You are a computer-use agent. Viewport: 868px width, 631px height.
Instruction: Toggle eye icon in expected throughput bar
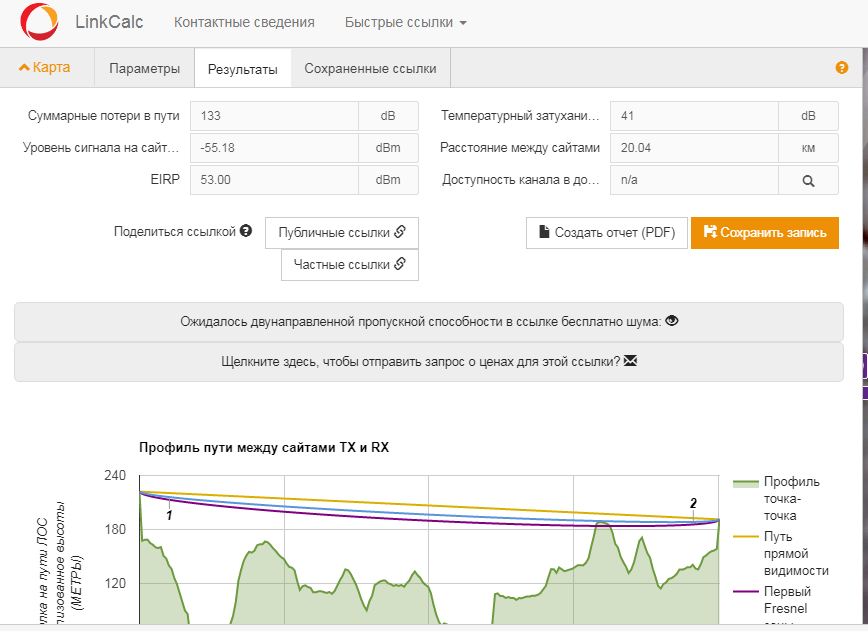click(672, 322)
